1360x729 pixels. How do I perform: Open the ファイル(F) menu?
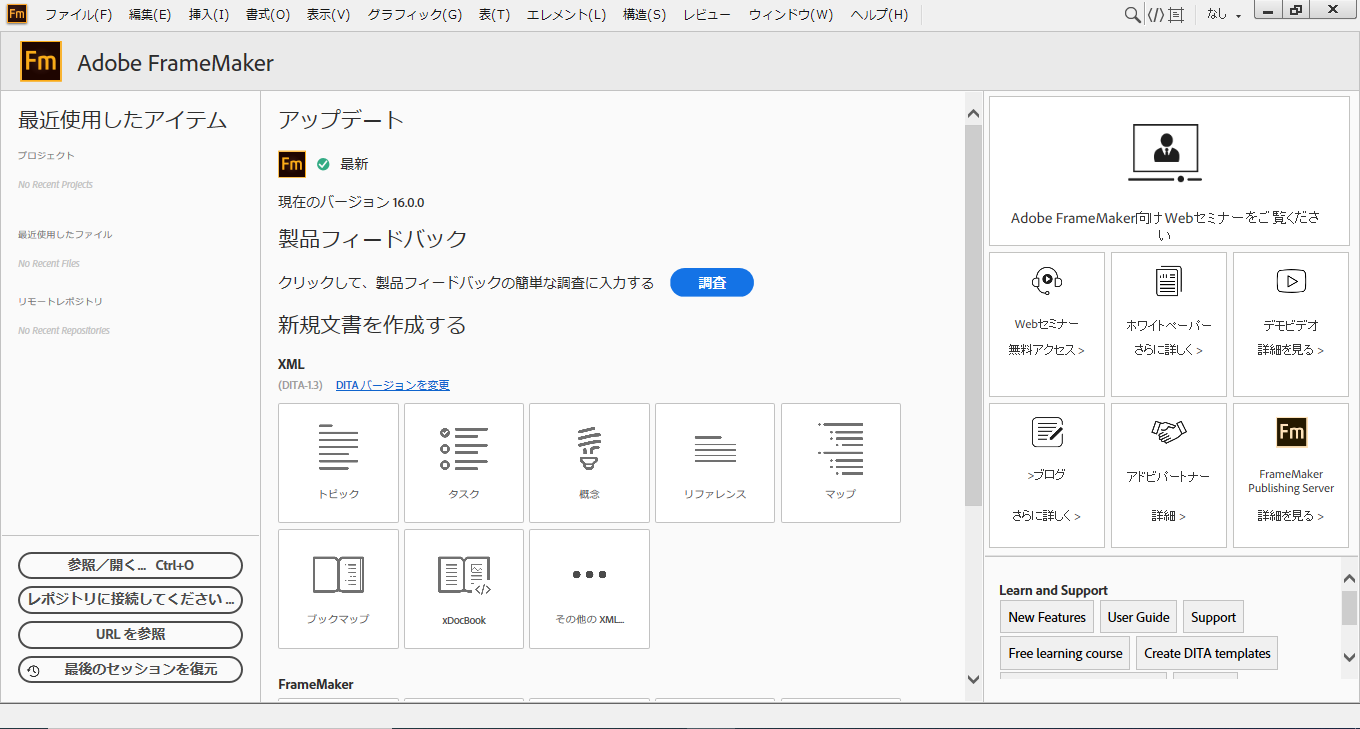point(78,15)
